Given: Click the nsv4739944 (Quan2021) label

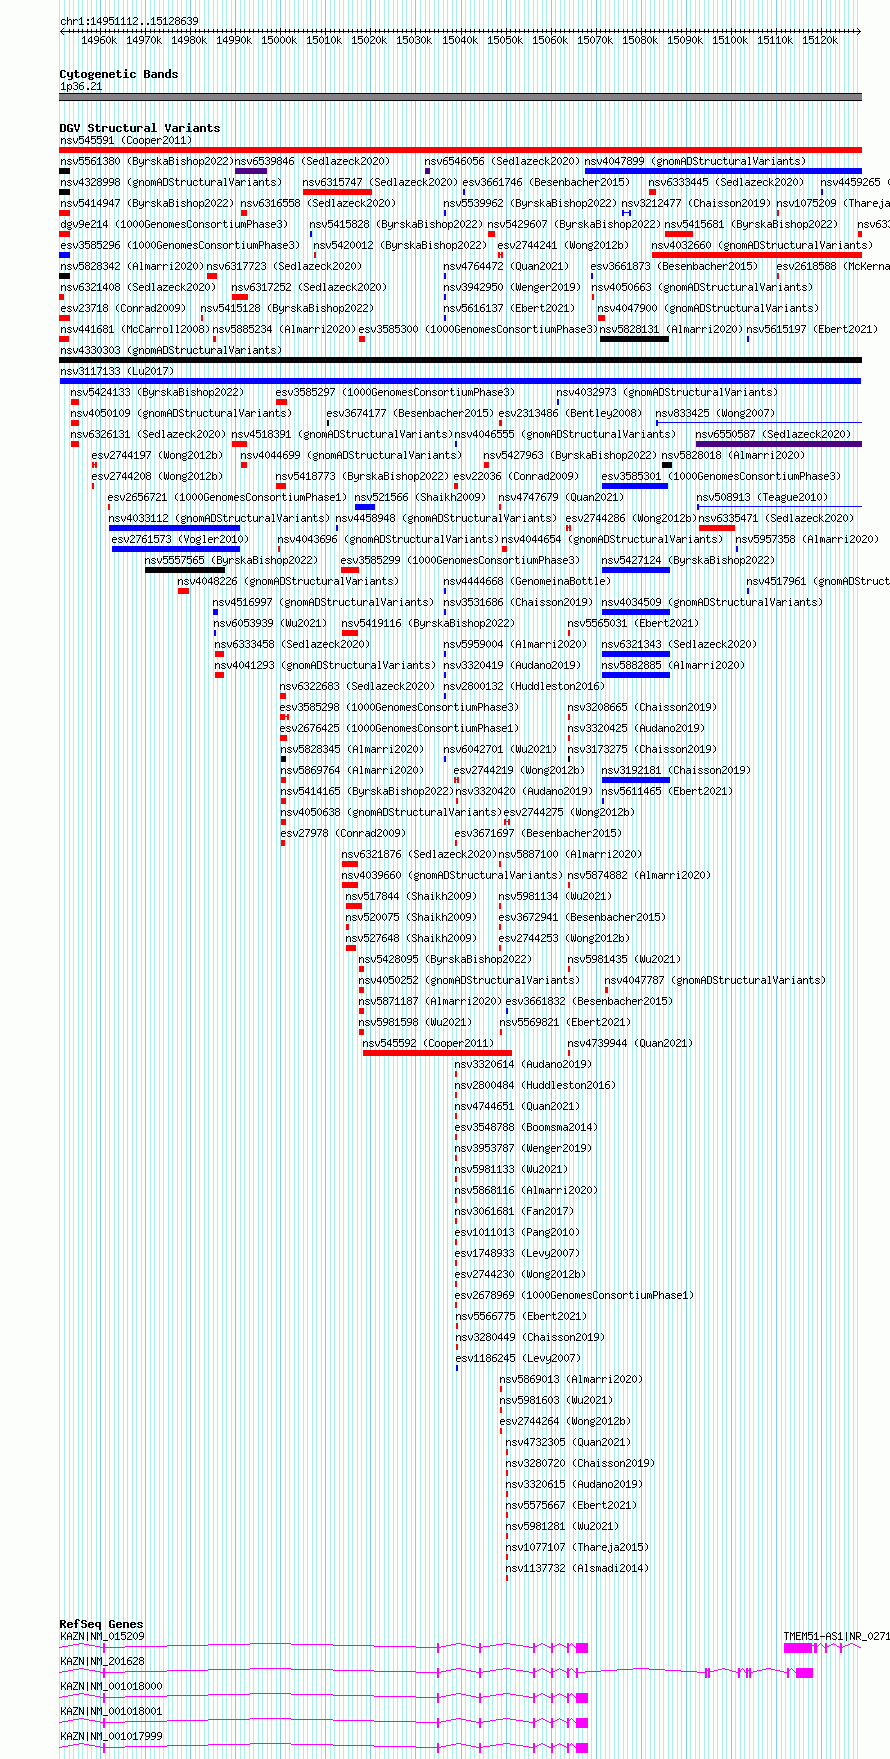Looking at the screenshot, I should pos(630,1043).
